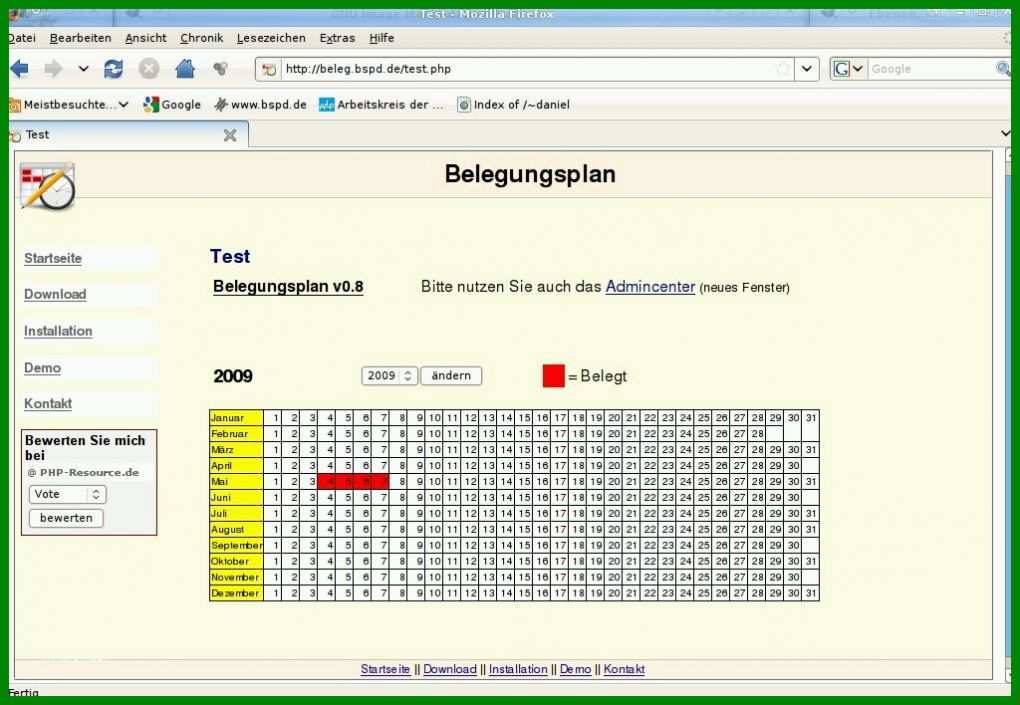Open the Admincenter link

click(650, 287)
